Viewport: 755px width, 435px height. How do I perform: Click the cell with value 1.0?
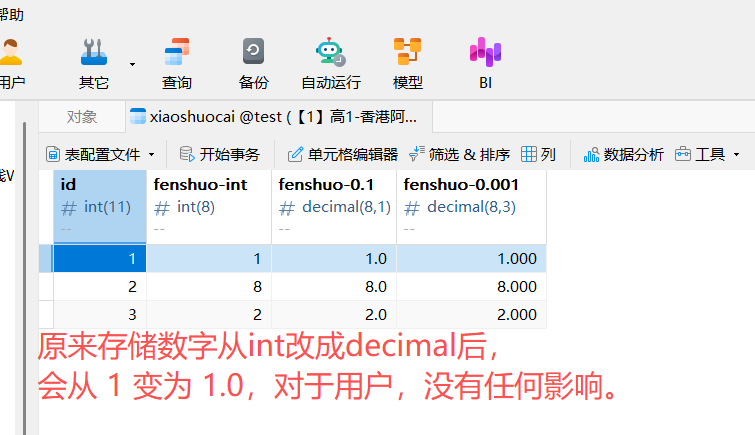(334, 259)
